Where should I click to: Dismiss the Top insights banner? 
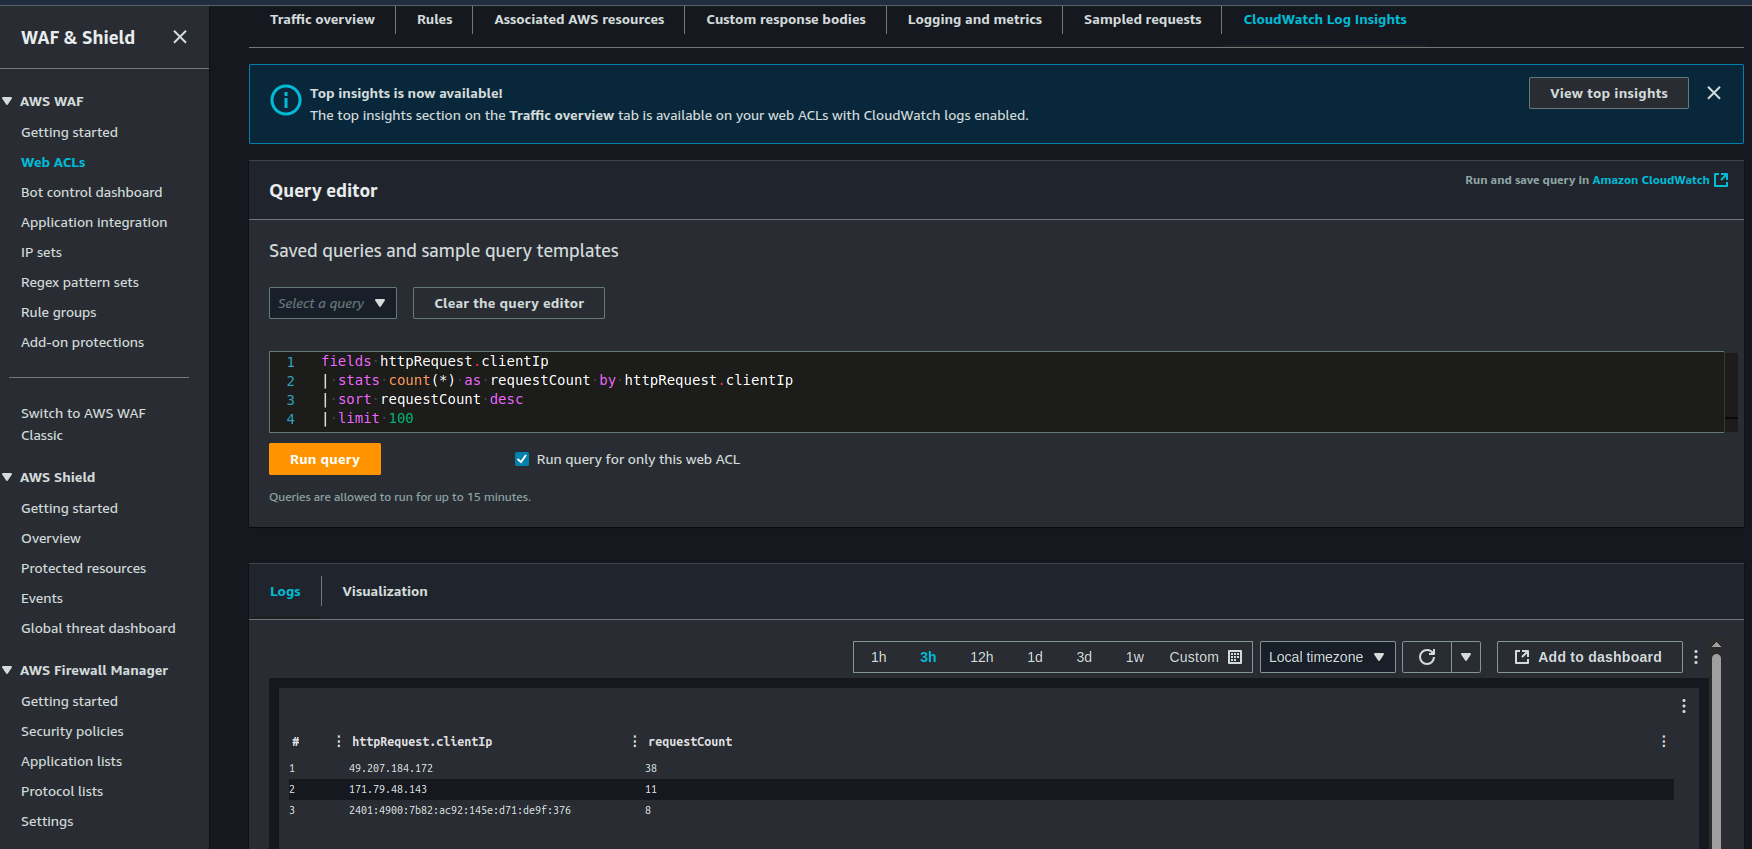[x=1714, y=93]
